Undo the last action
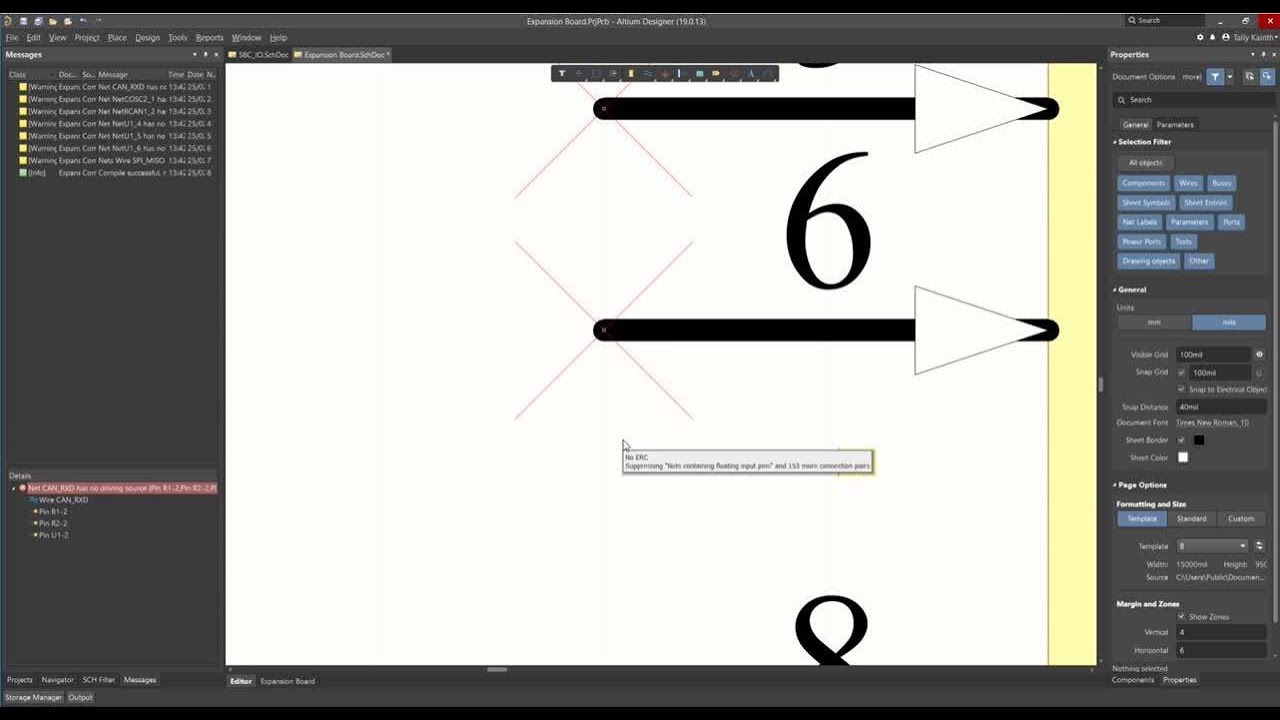The width and height of the screenshot is (1280, 720). 83,20
